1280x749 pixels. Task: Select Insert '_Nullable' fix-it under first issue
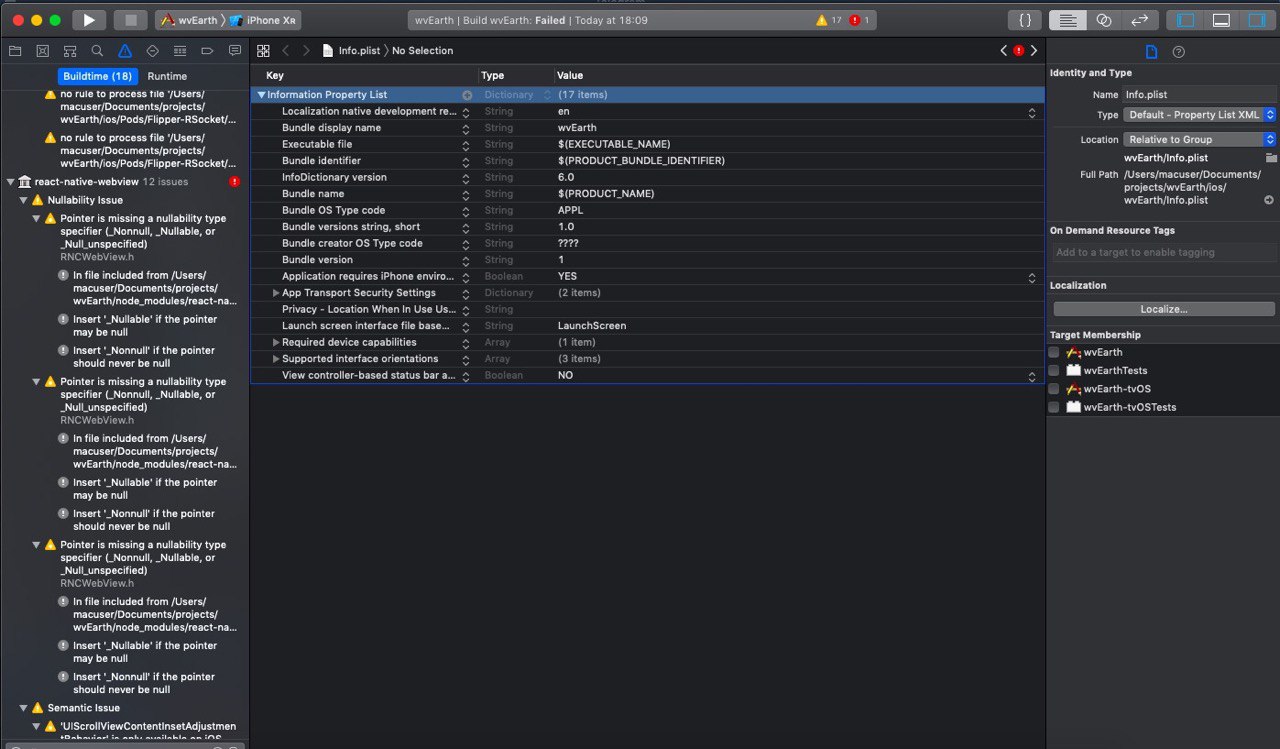(145, 326)
